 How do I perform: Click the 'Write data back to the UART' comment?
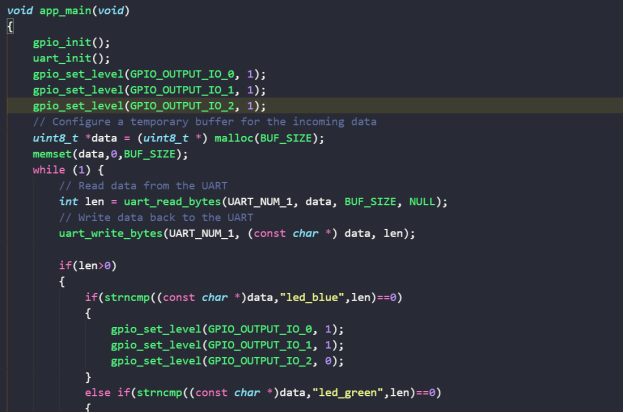pos(156,218)
